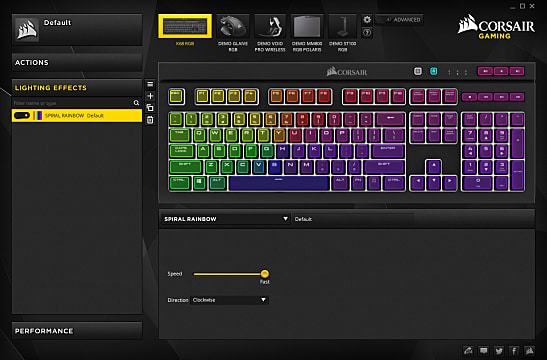547x360 pixels.
Task: Open the Direction Clockwise dropdown
Action: (229, 300)
